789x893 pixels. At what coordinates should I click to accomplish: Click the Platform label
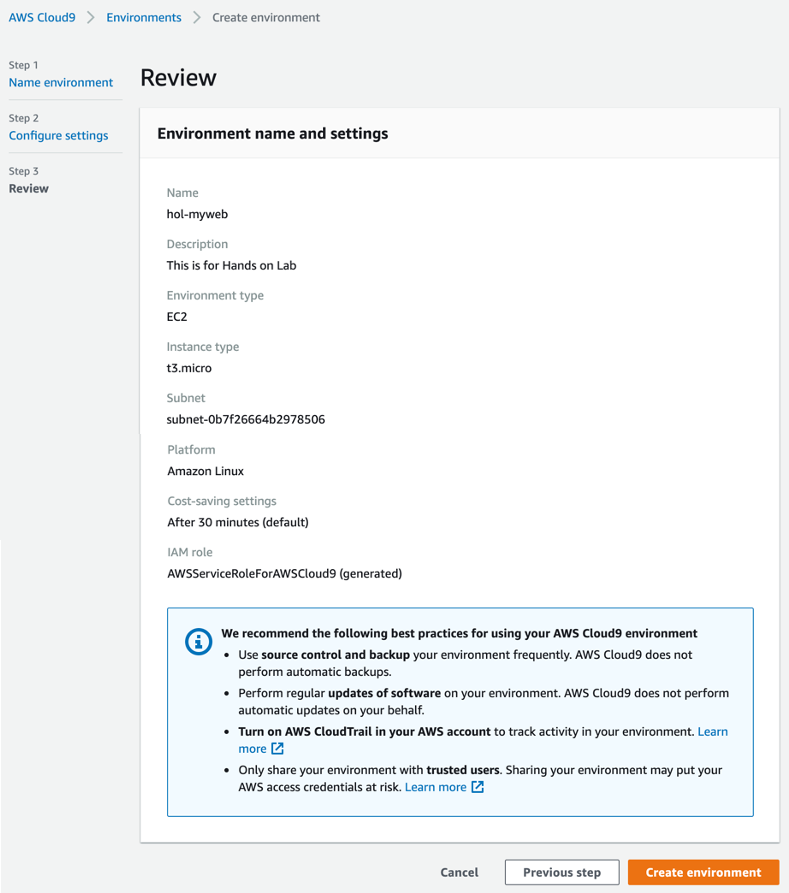click(x=191, y=450)
